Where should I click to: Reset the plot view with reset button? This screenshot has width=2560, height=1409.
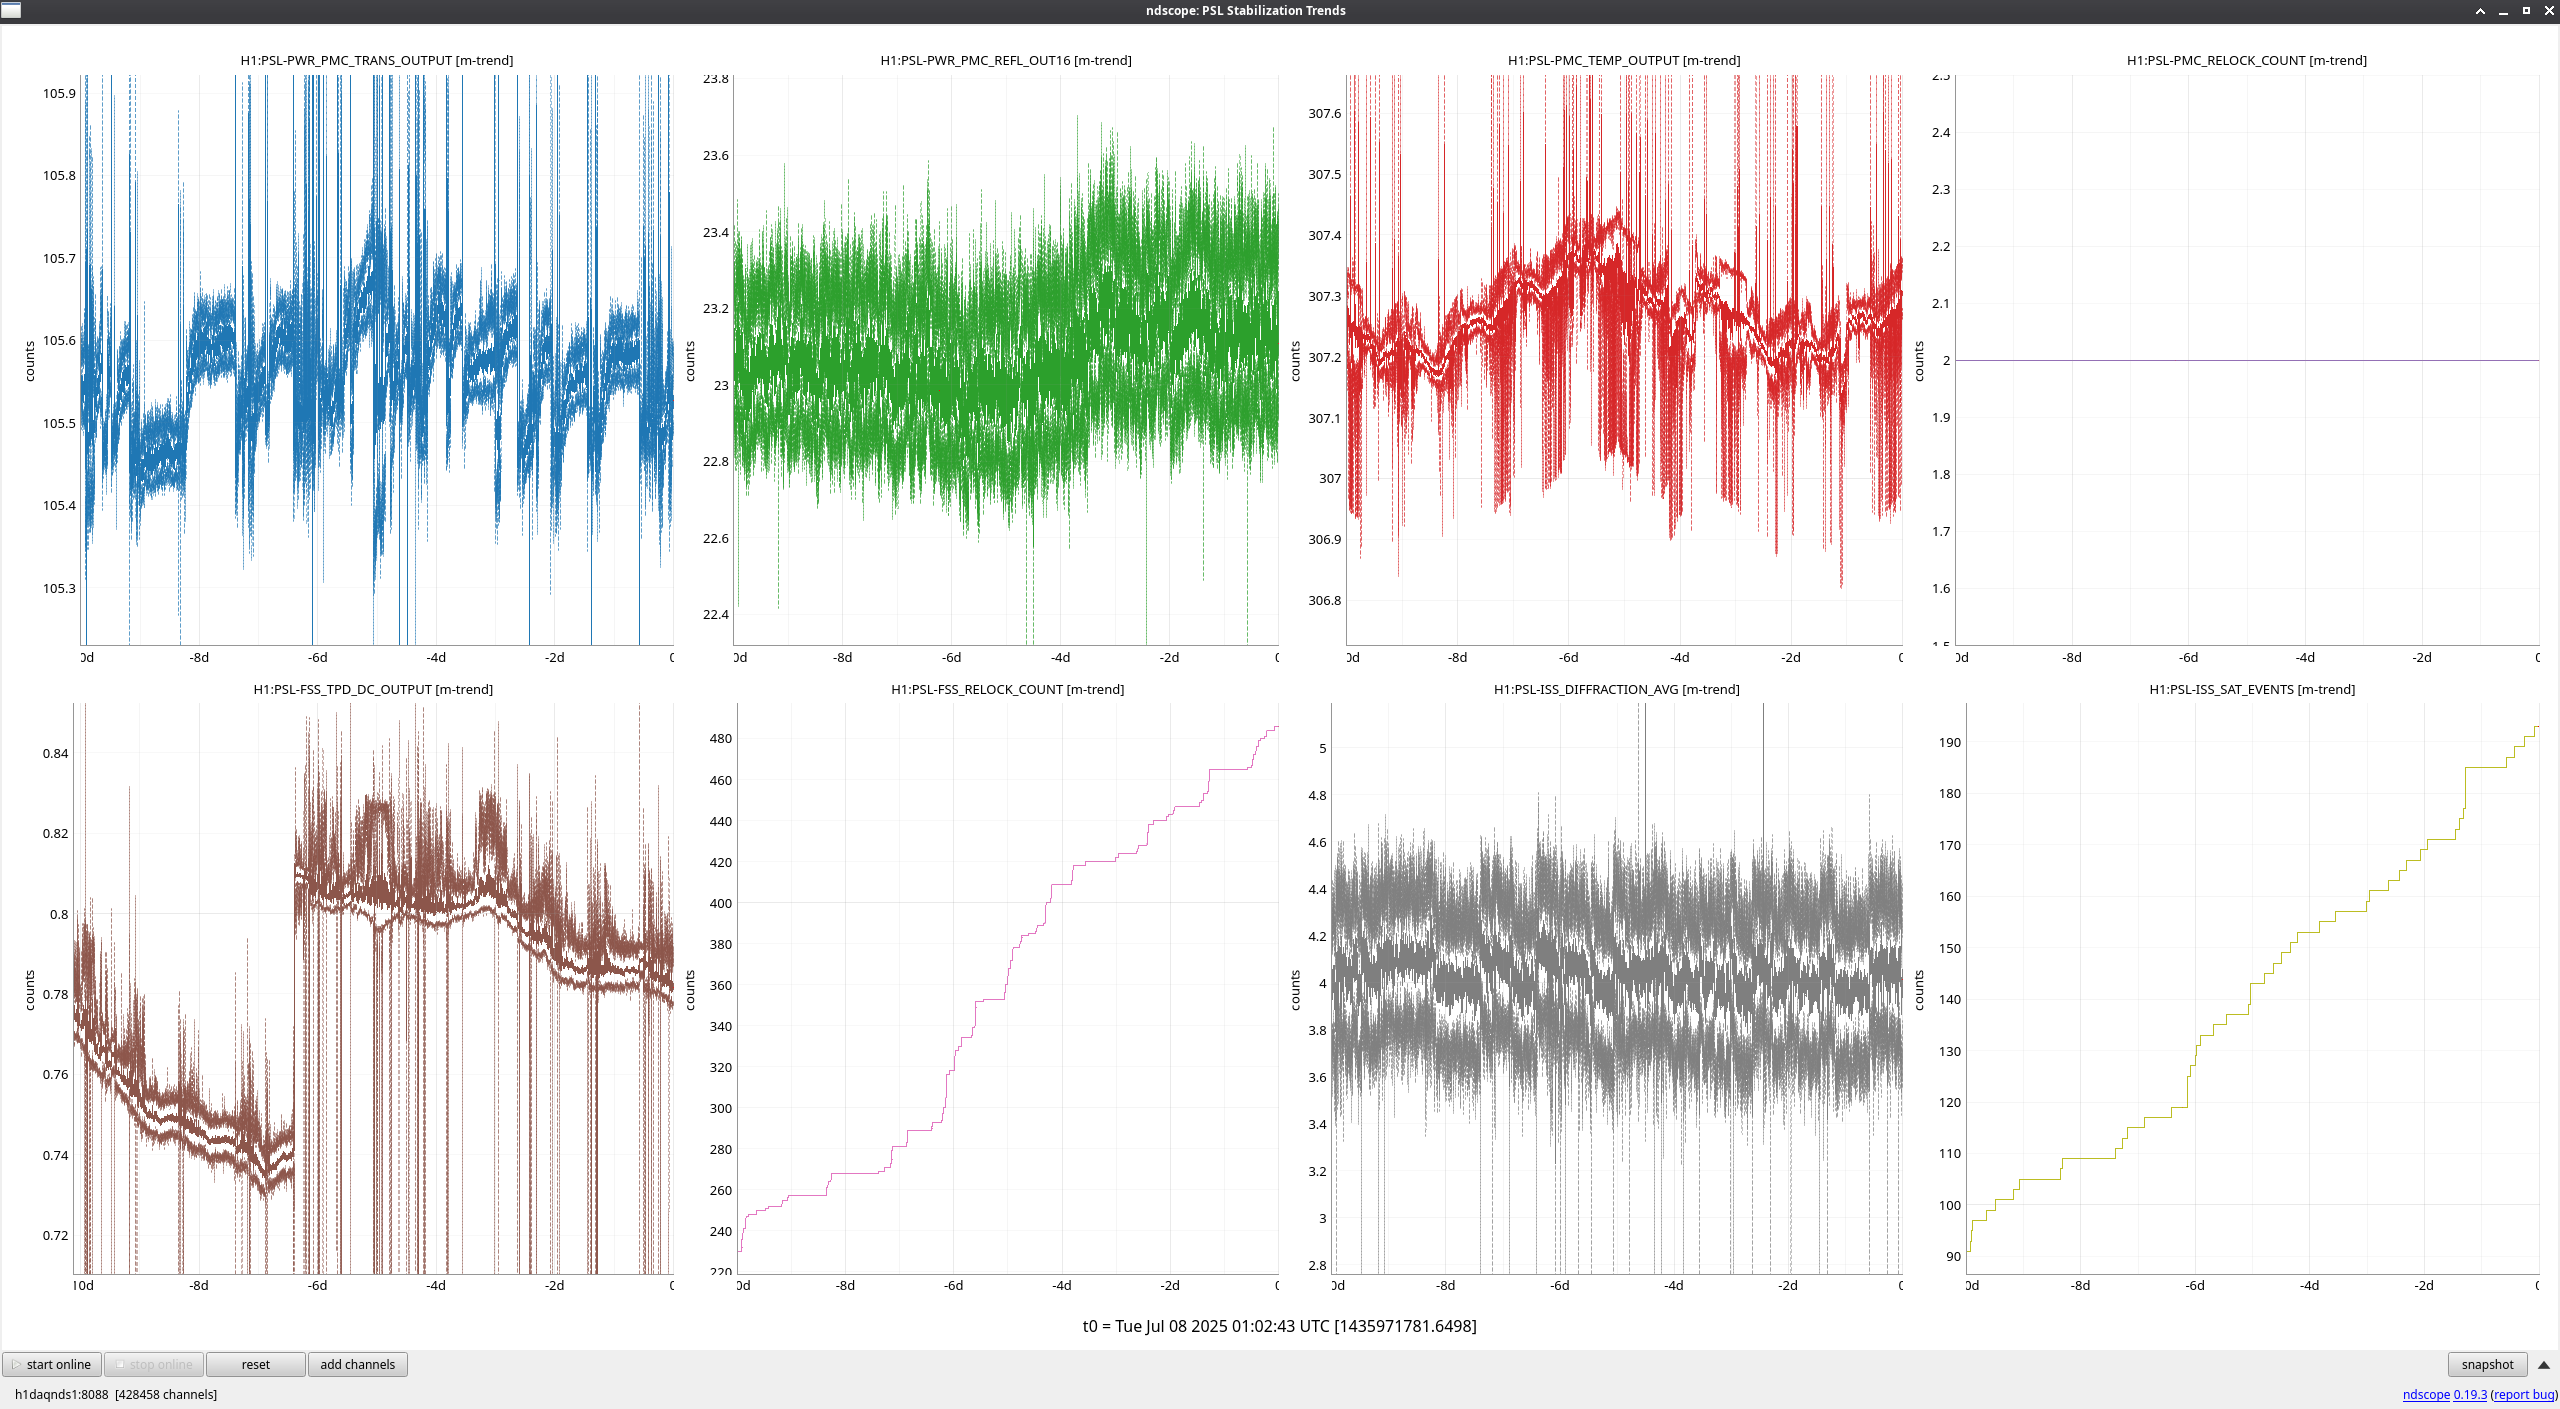coord(256,1364)
